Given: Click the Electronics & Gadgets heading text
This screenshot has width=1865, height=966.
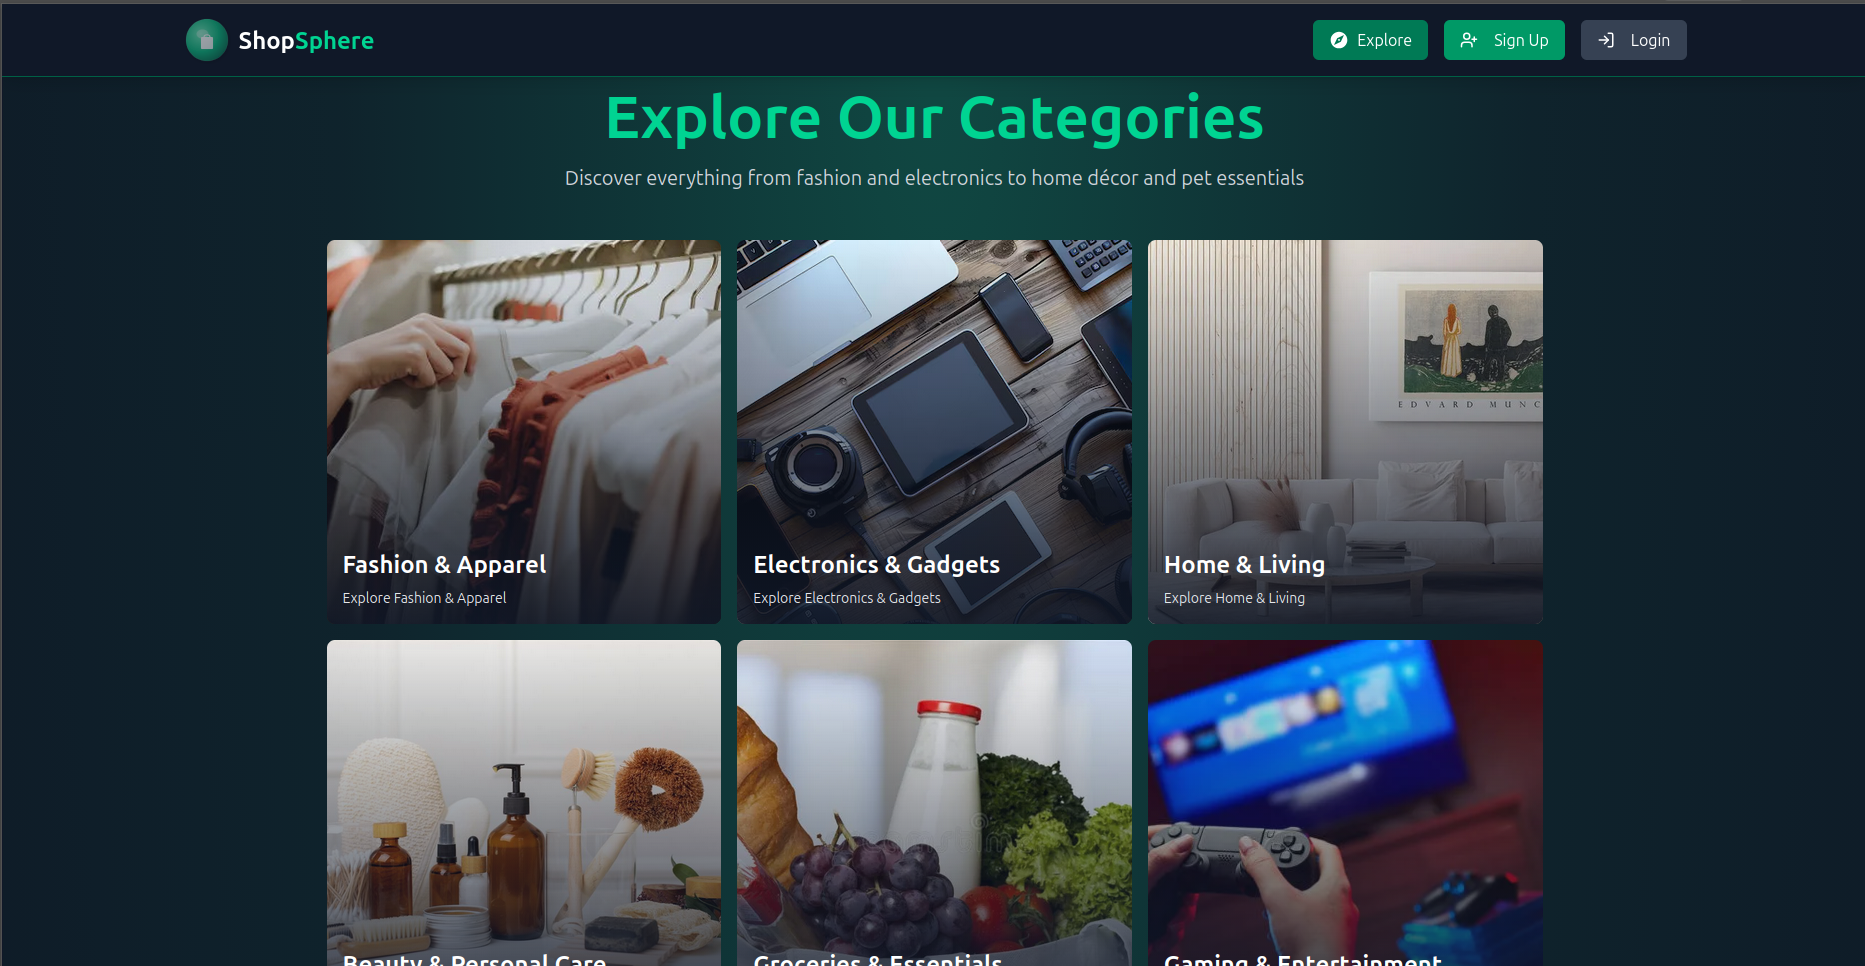Looking at the screenshot, I should [x=876, y=565].
